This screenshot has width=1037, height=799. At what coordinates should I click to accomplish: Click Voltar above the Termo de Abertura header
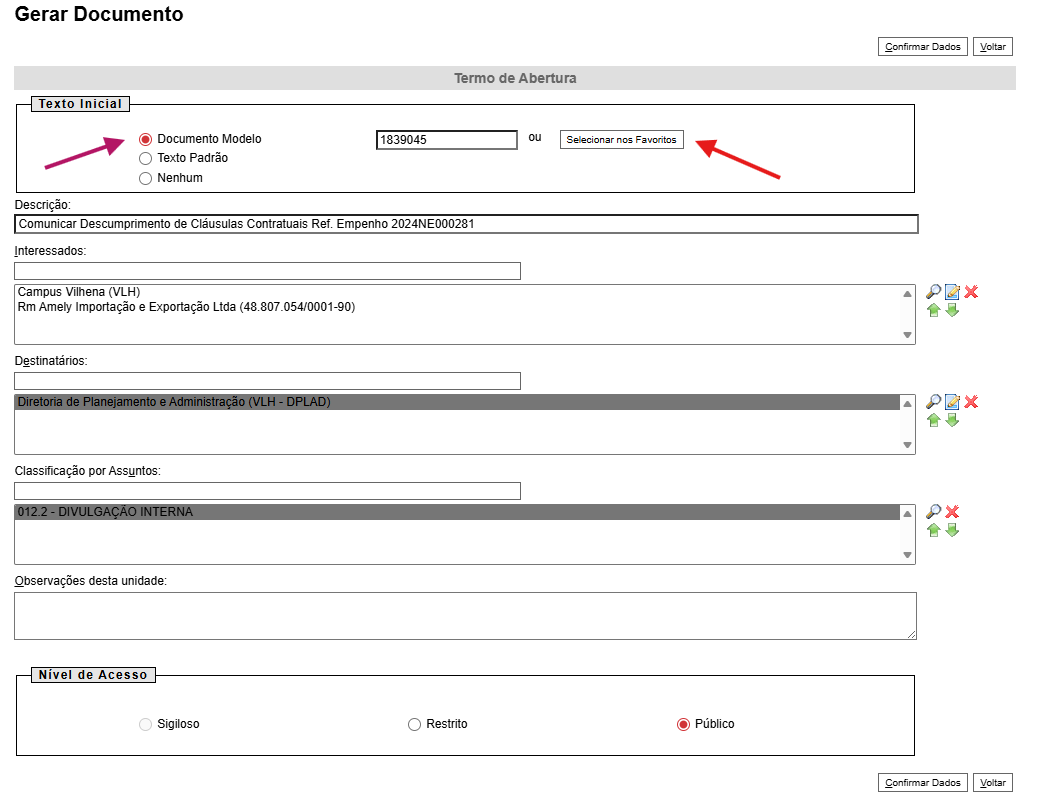tap(993, 47)
